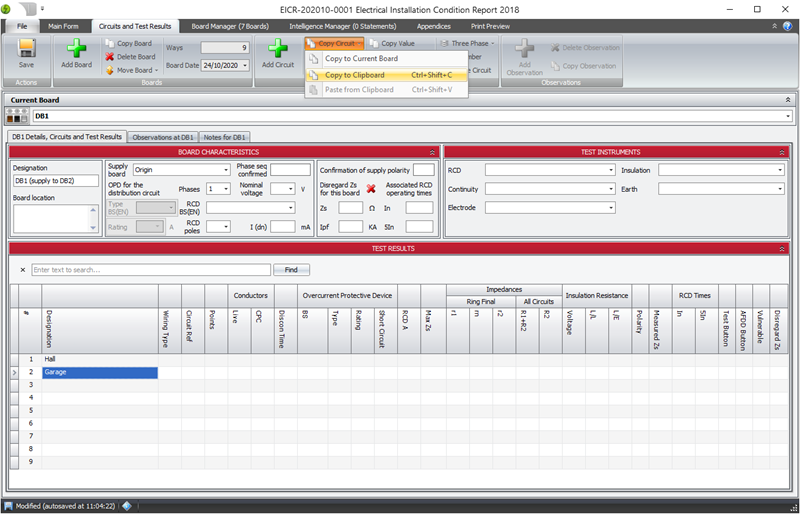
Task: Click the Phase seq confirmed field
Action: (x=290, y=170)
